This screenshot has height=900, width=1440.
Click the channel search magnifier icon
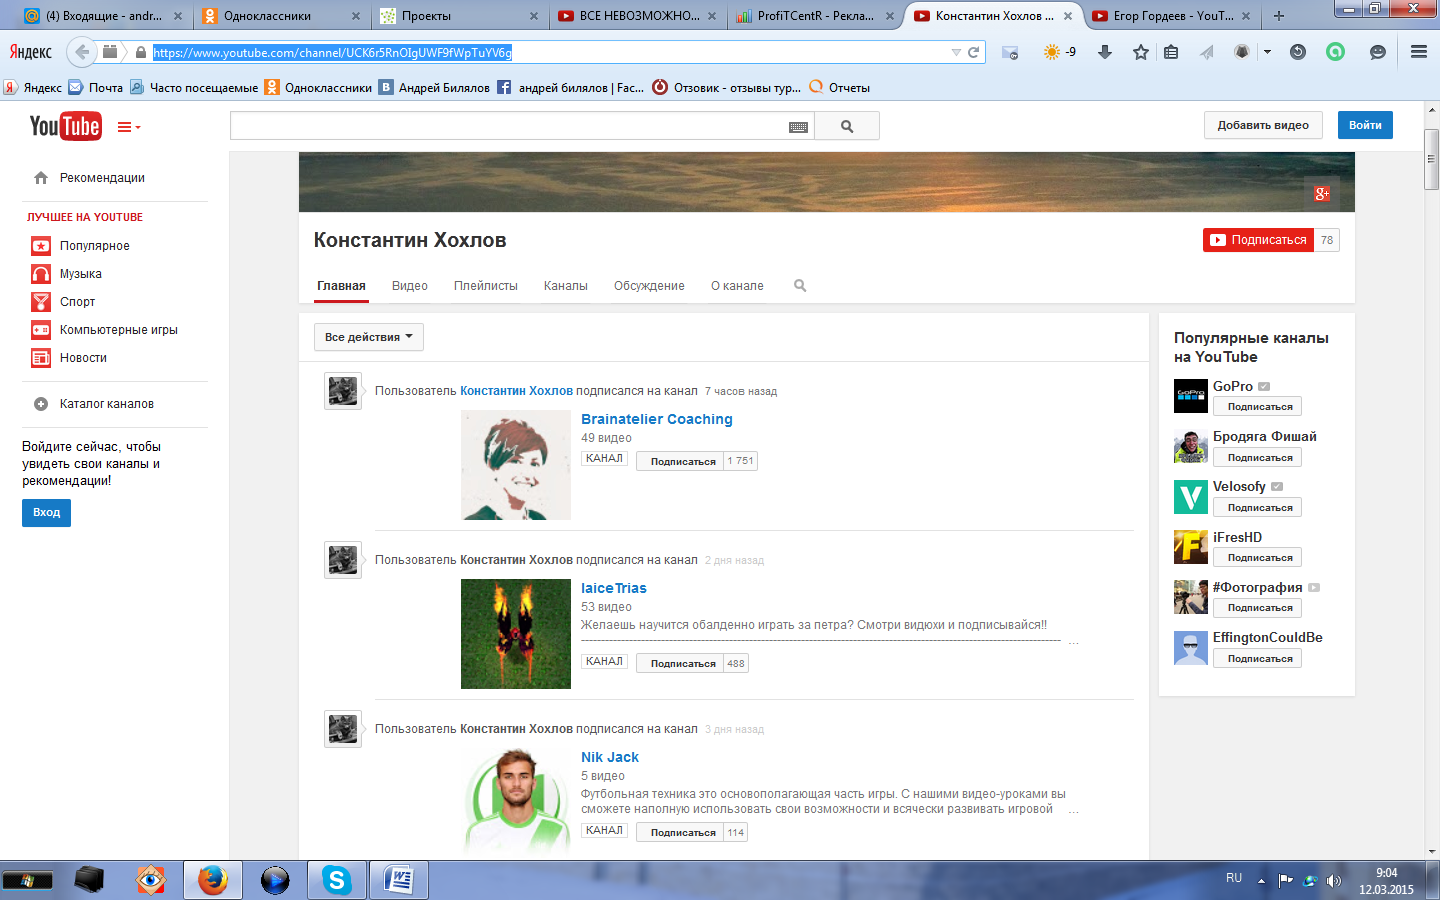coord(800,286)
